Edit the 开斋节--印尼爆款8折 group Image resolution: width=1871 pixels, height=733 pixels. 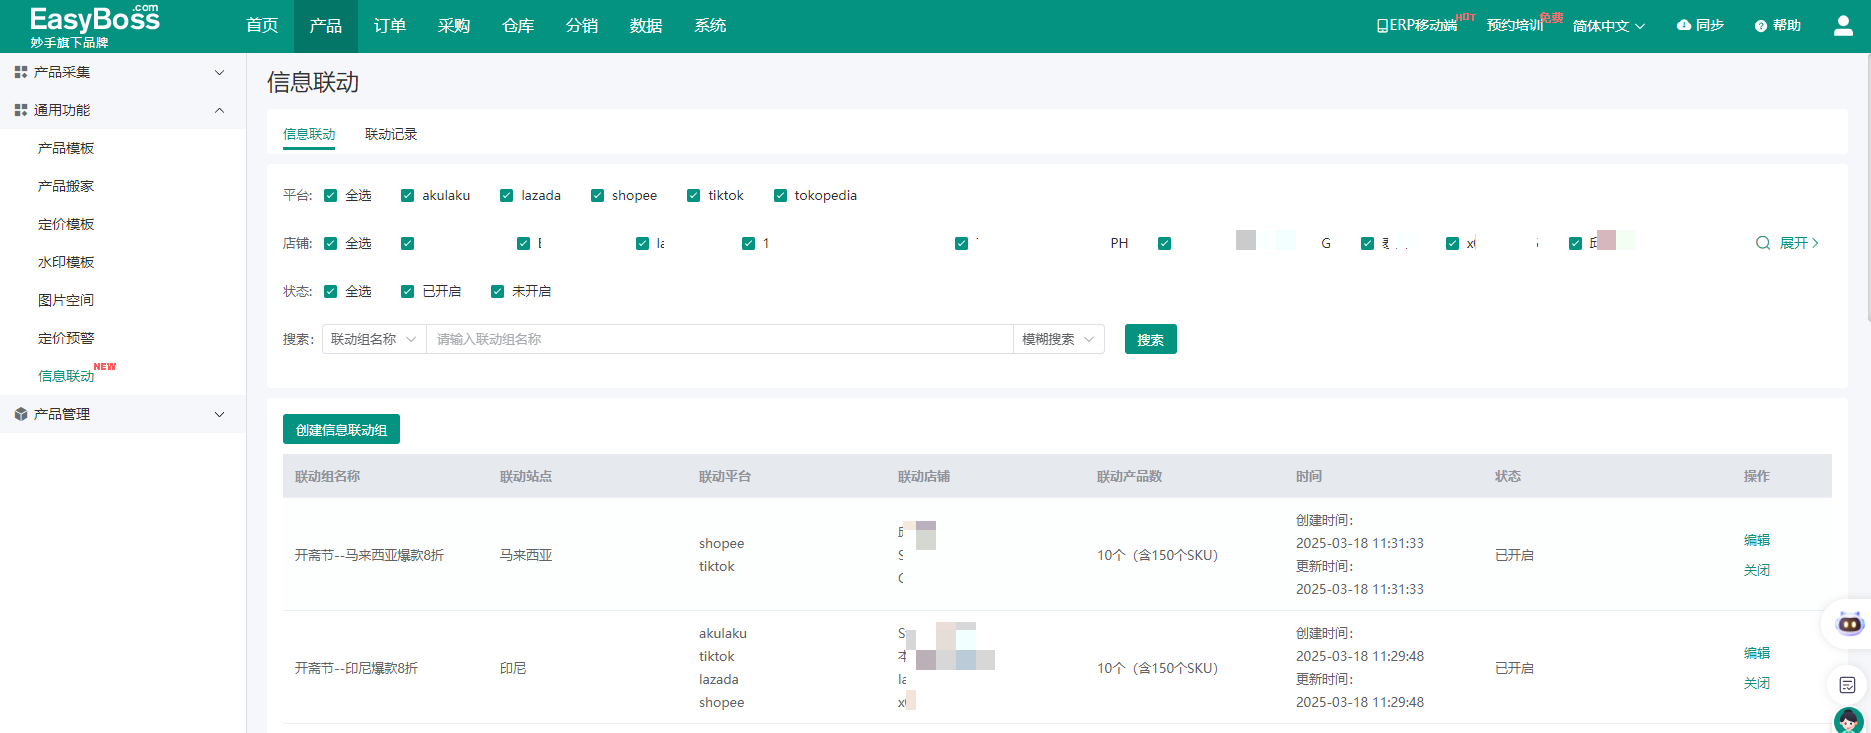pyautogui.click(x=1757, y=653)
